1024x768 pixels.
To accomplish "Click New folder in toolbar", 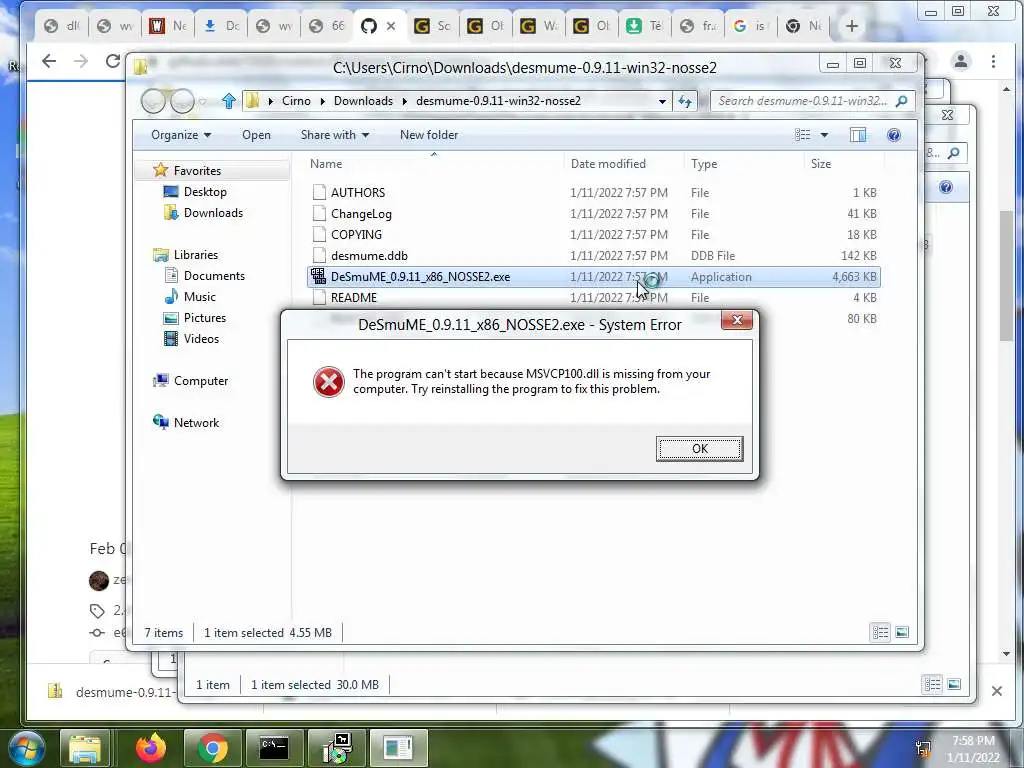I will pyautogui.click(x=429, y=135).
